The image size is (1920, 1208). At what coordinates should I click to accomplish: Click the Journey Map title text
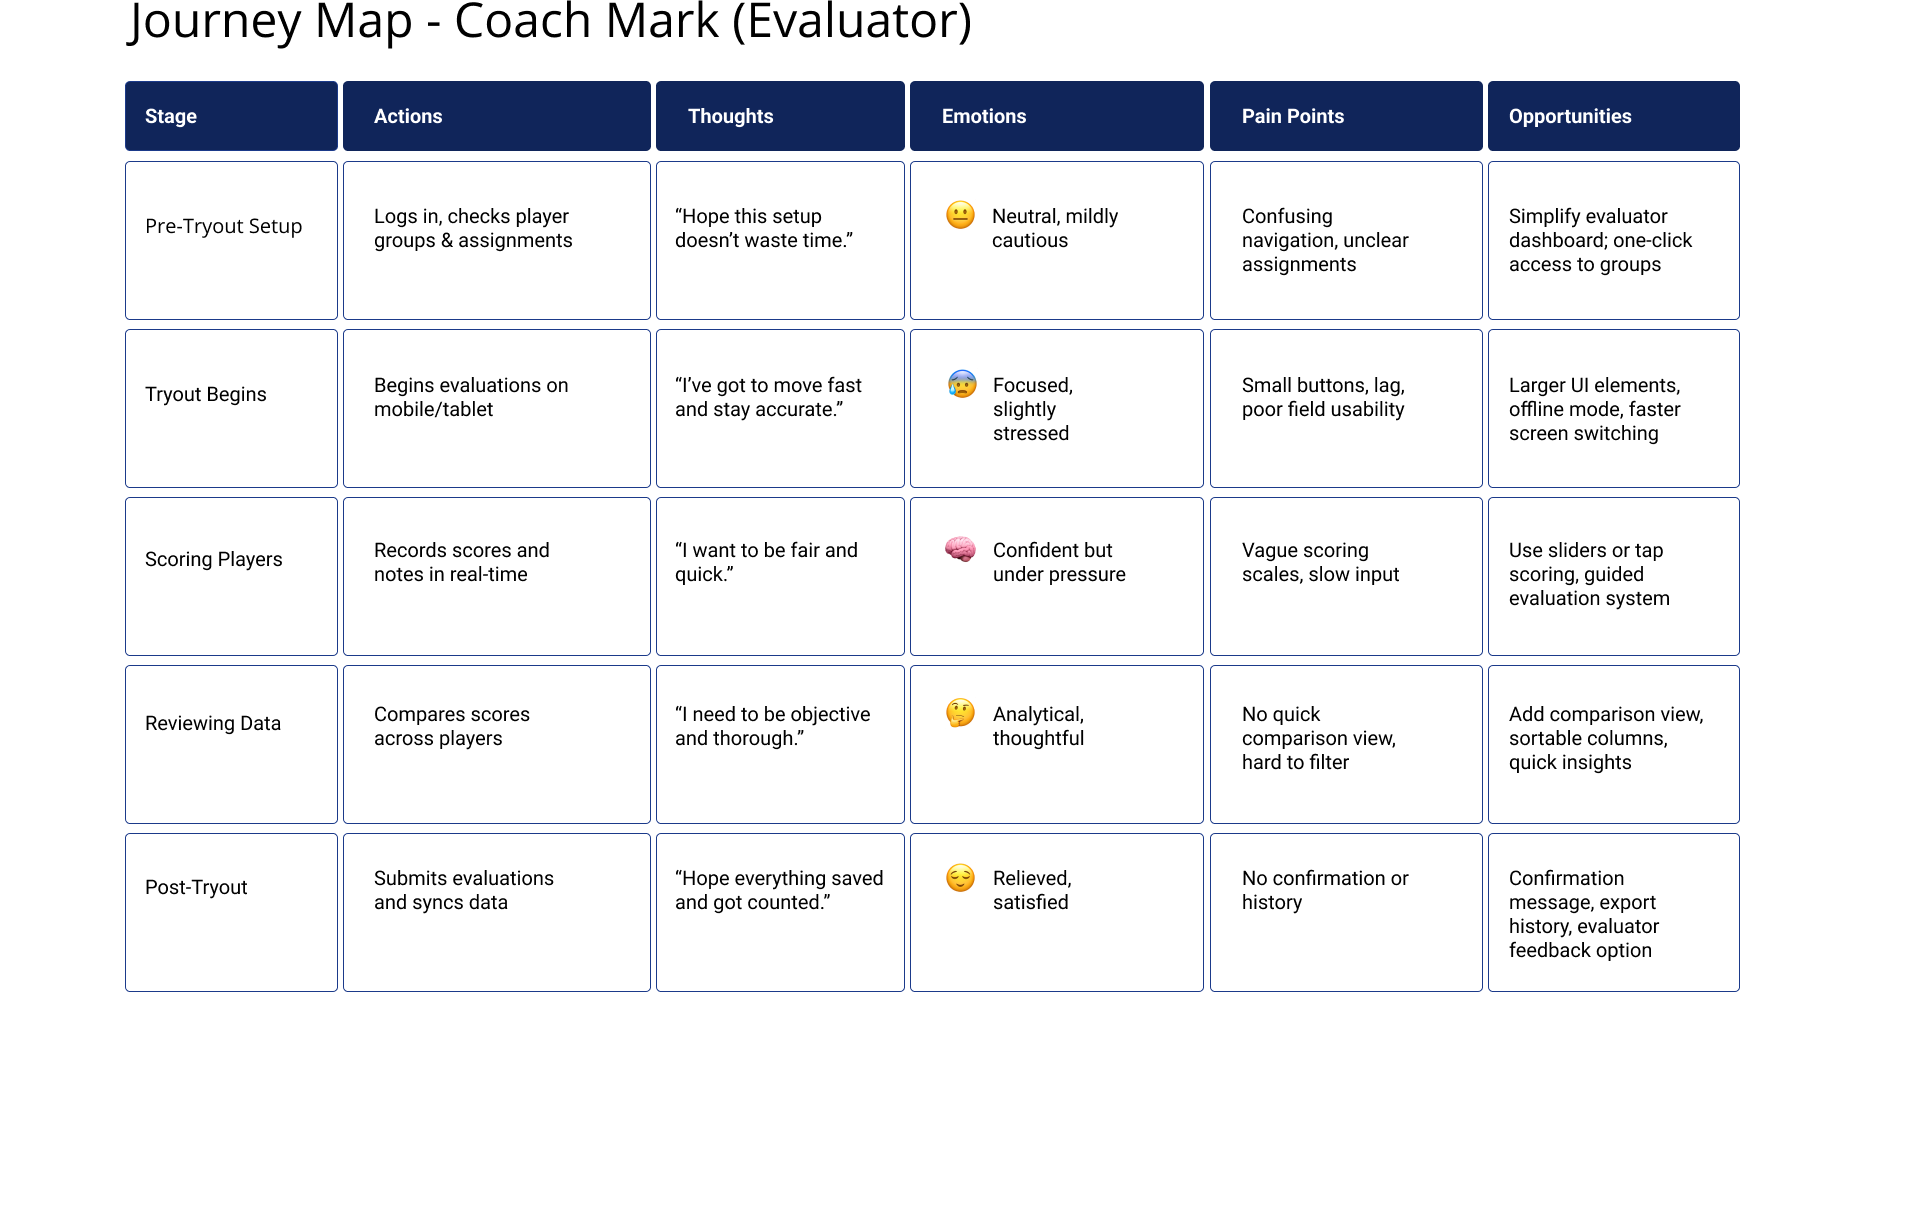click(x=550, y=22)
